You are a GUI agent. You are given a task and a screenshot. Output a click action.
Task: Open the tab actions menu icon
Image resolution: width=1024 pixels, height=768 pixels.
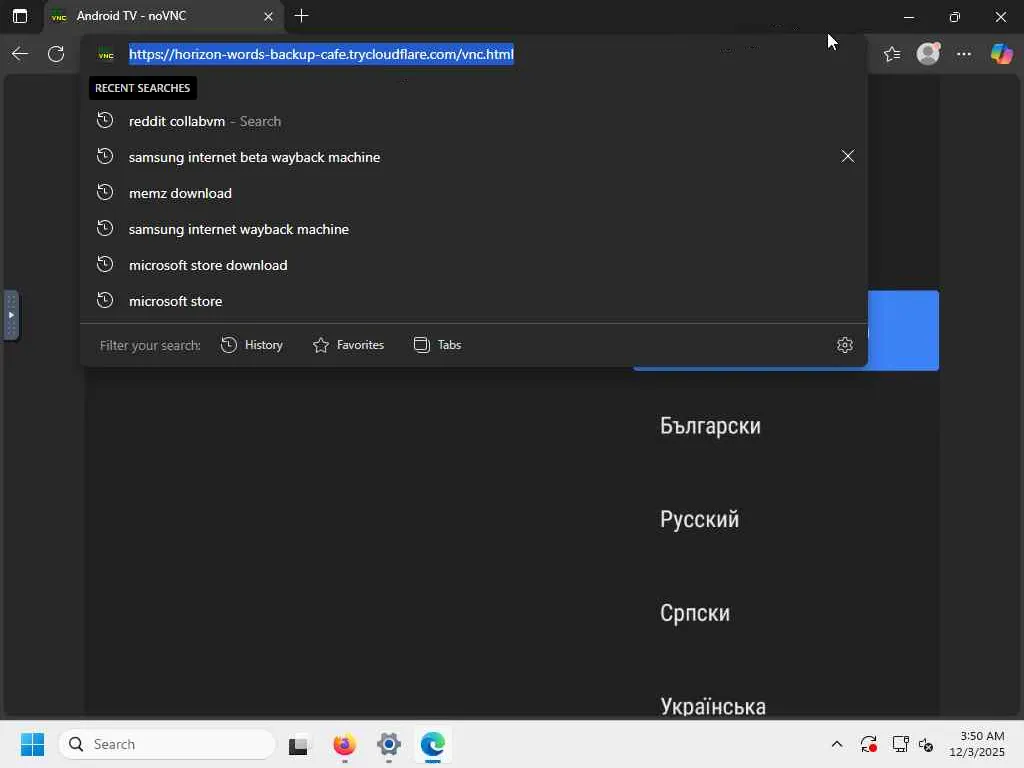click(20, 16)
